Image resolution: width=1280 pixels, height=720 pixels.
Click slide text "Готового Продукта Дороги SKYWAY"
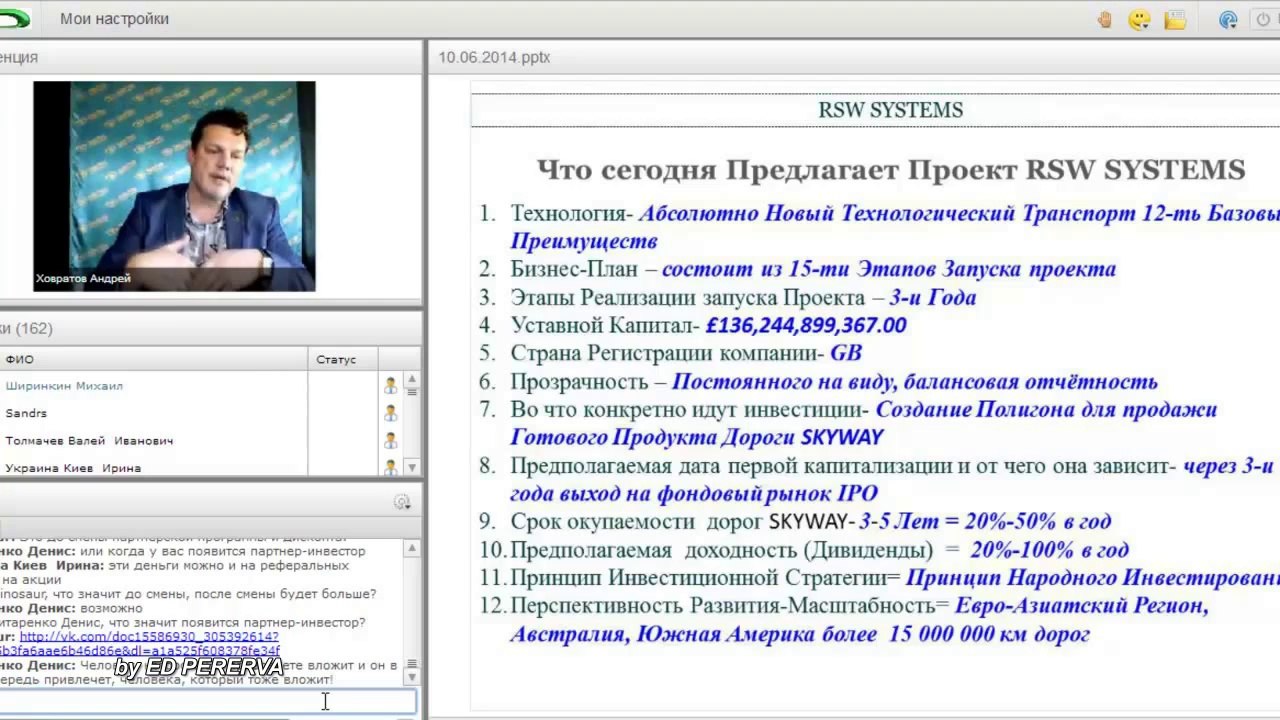697,437
